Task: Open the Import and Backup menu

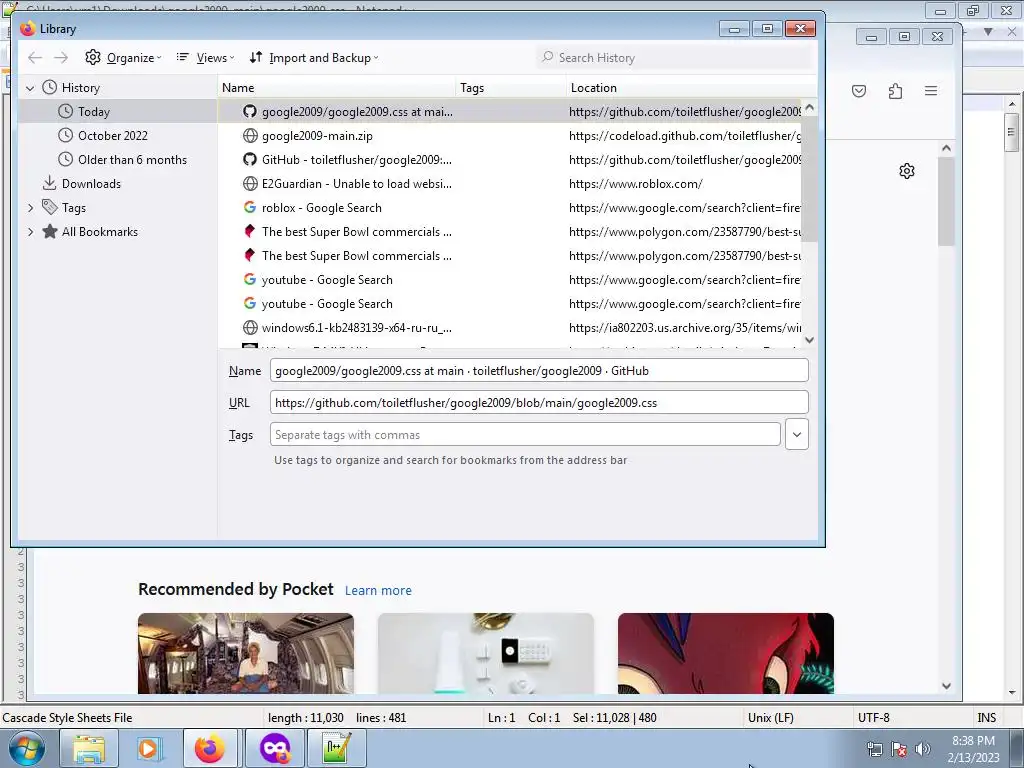Action: [x=313, y=58]
